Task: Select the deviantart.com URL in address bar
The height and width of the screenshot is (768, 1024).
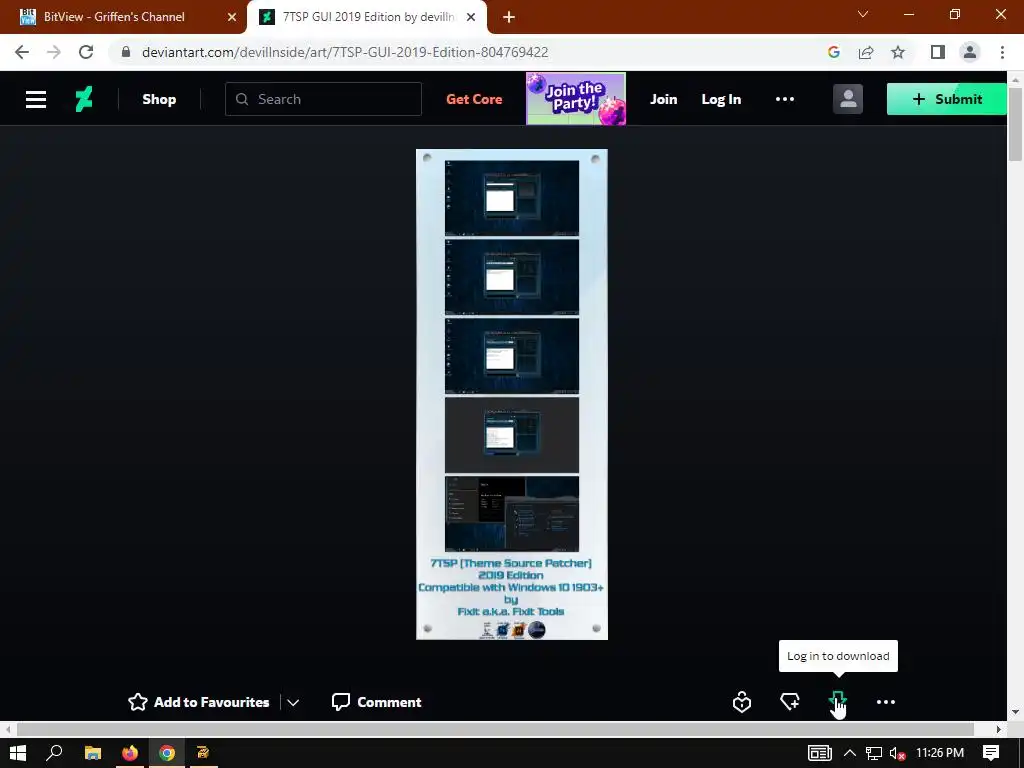Action: pyautogui.click(x=345, y=52)
